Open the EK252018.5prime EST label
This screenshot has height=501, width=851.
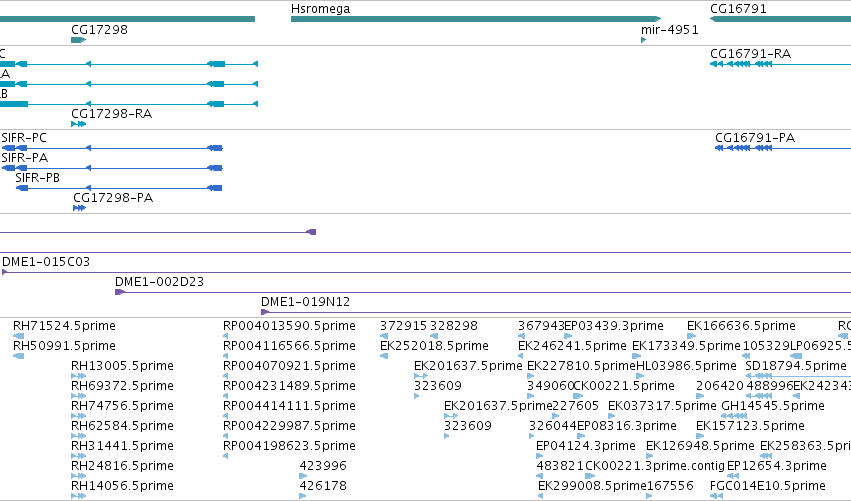point(435,346)
